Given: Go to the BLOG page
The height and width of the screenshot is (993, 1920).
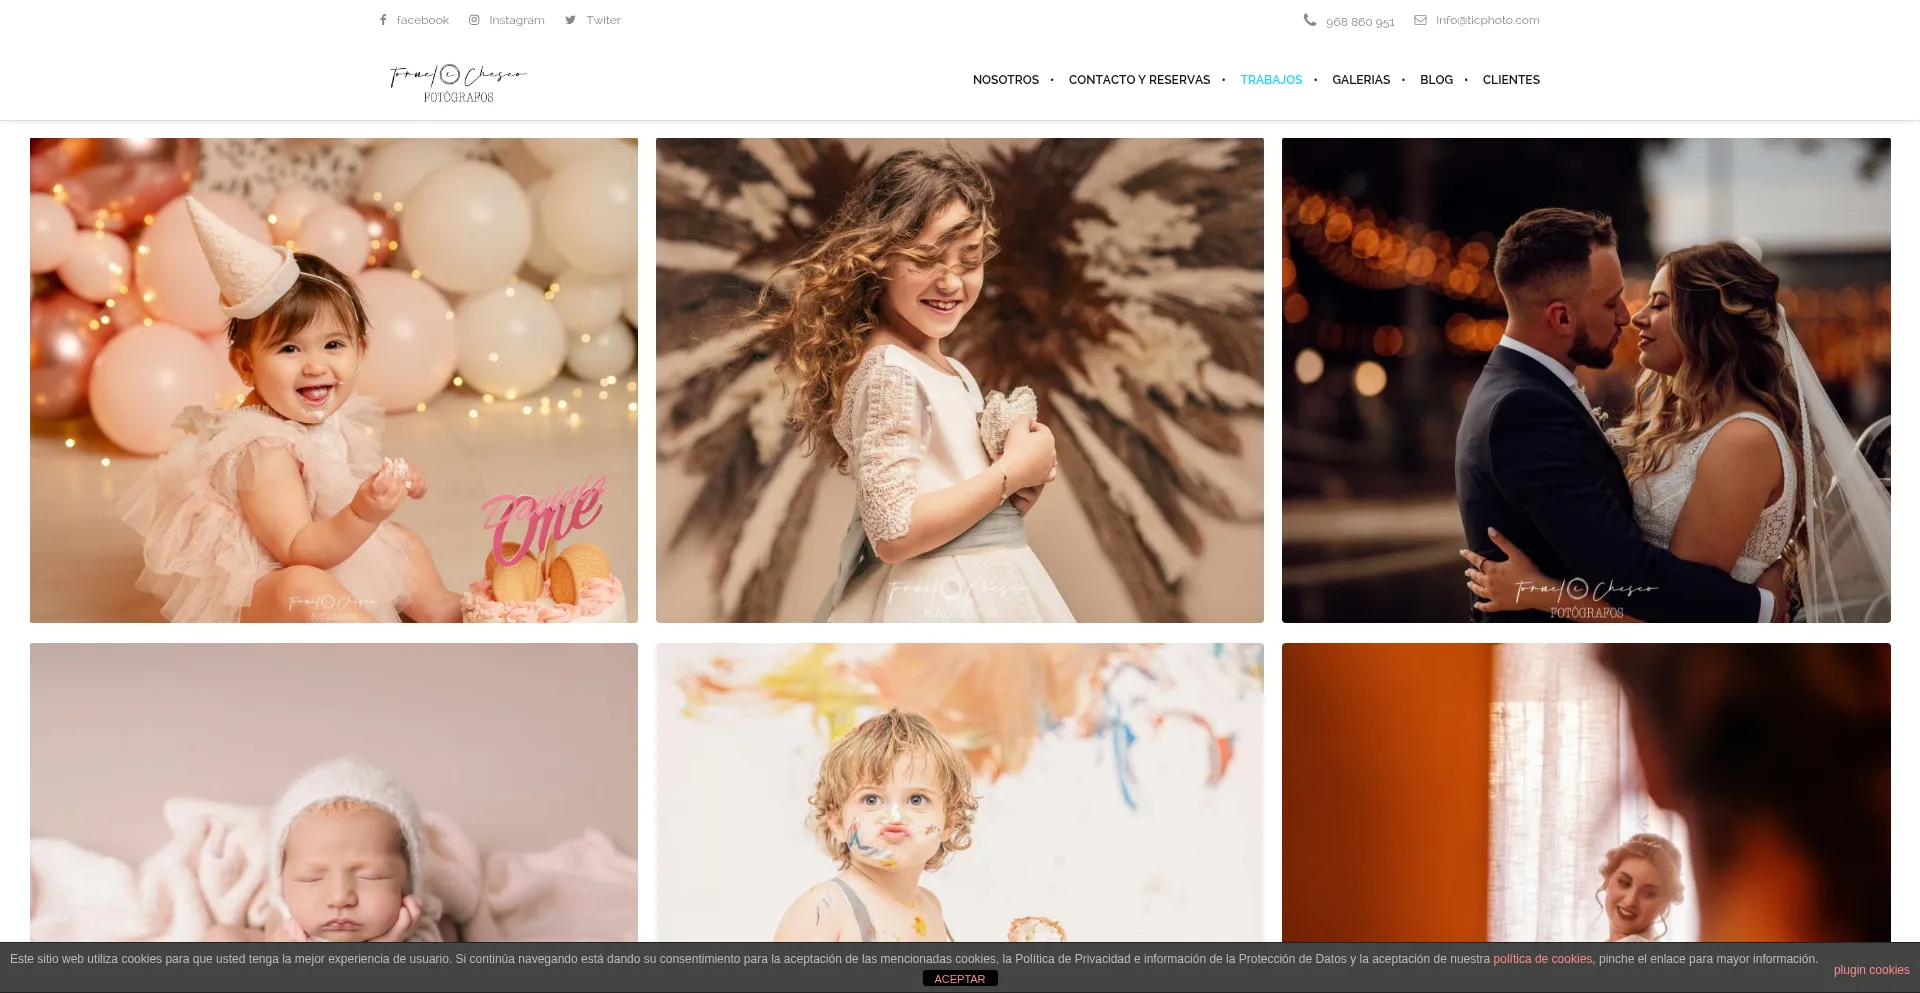Looking at the screenshot, I should click(1436, 80).
